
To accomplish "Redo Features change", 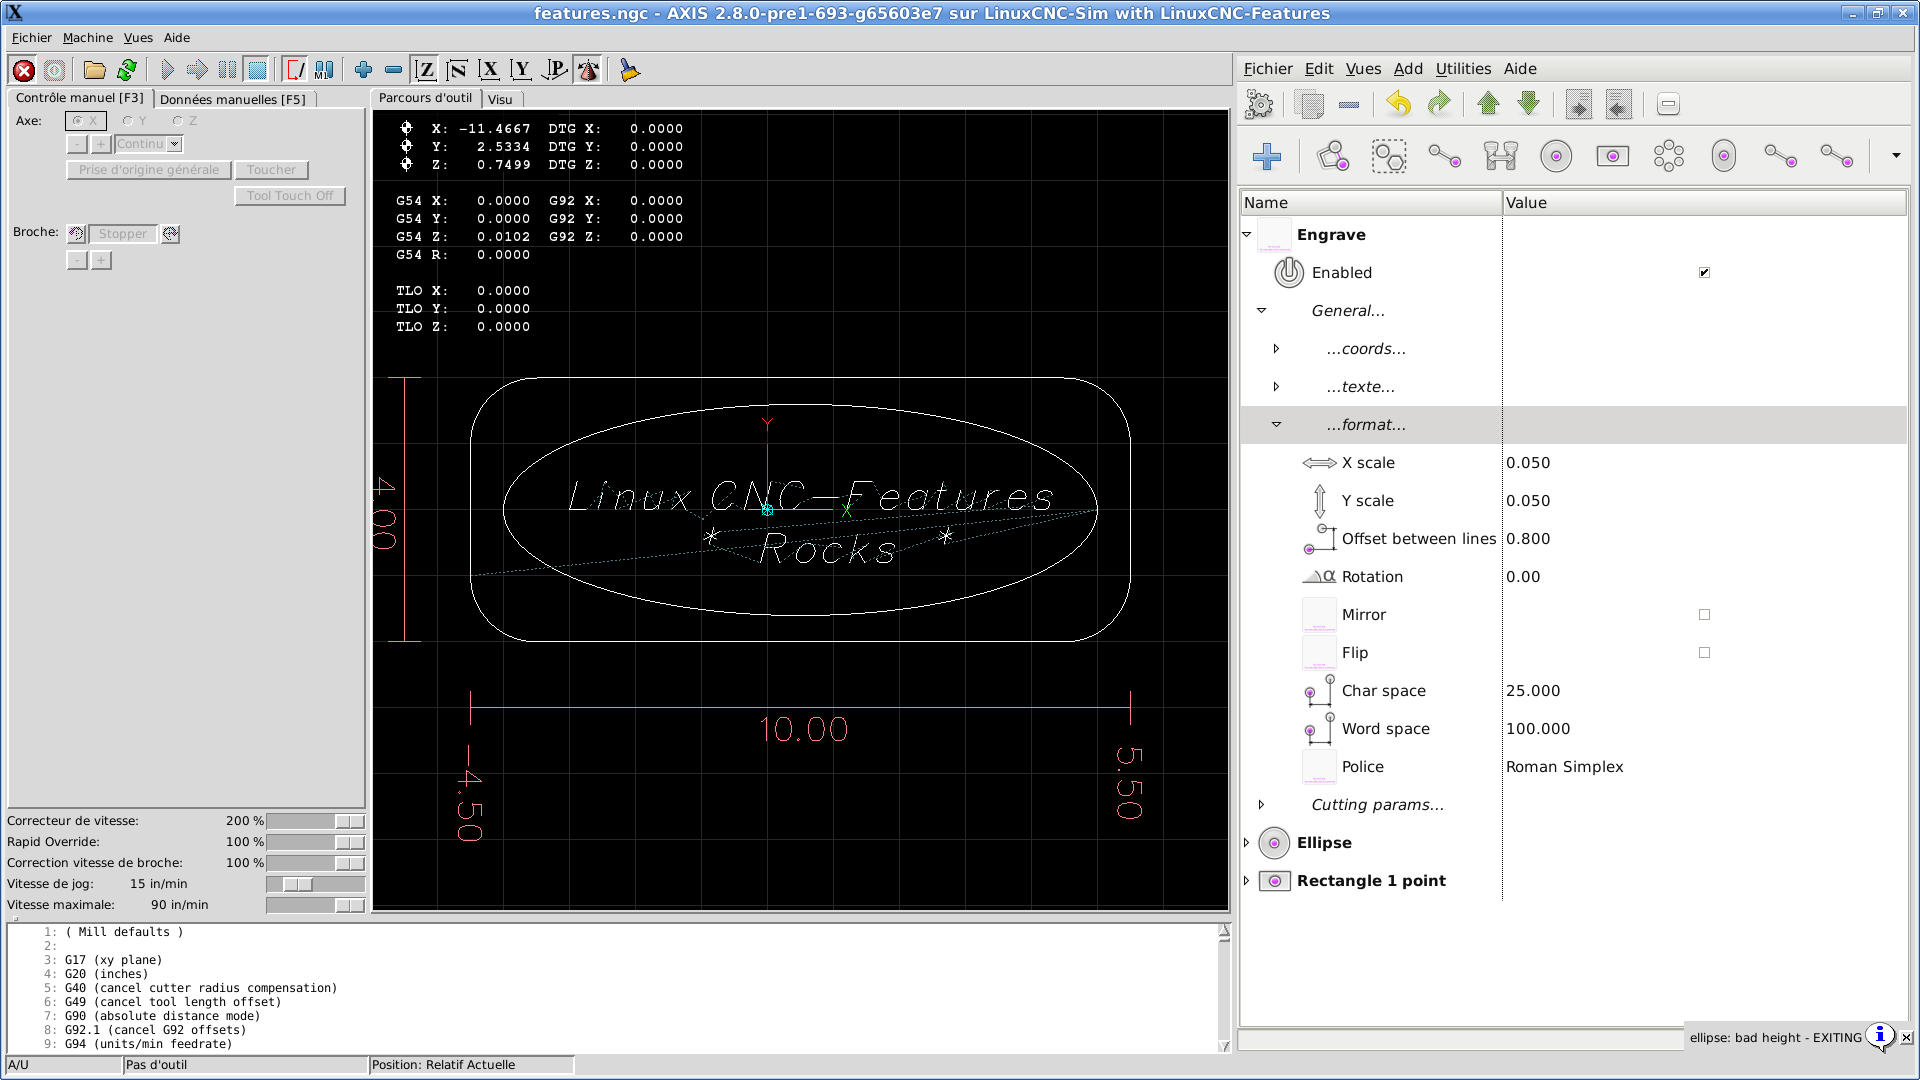I will point(1439,104).
